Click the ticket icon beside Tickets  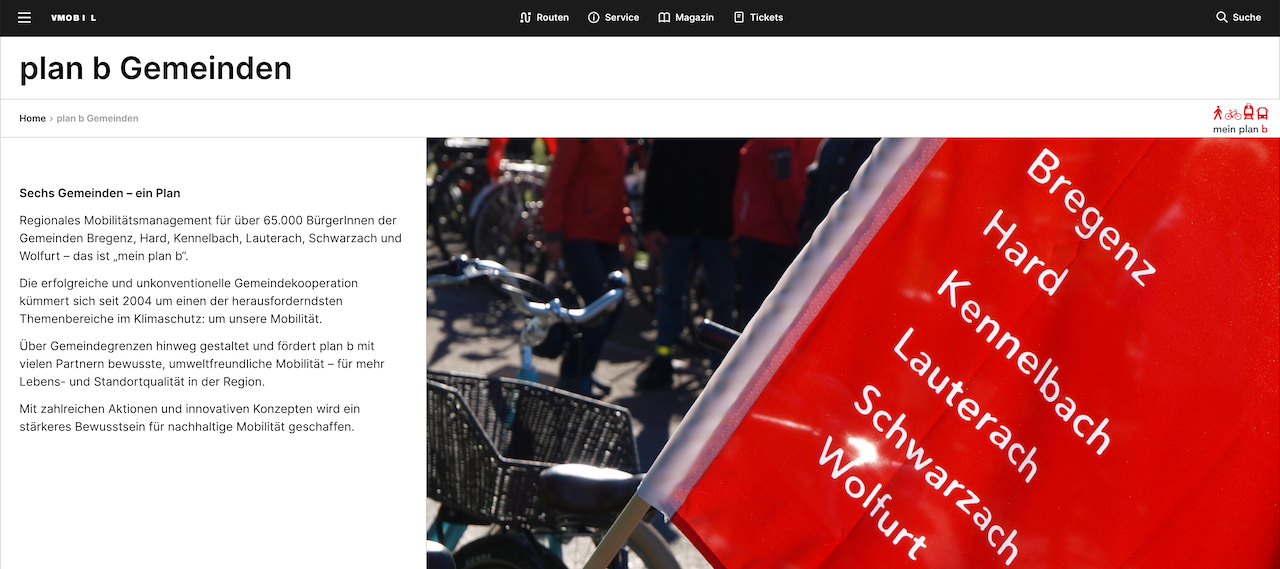pyautogui.click(x=739, y=18)
